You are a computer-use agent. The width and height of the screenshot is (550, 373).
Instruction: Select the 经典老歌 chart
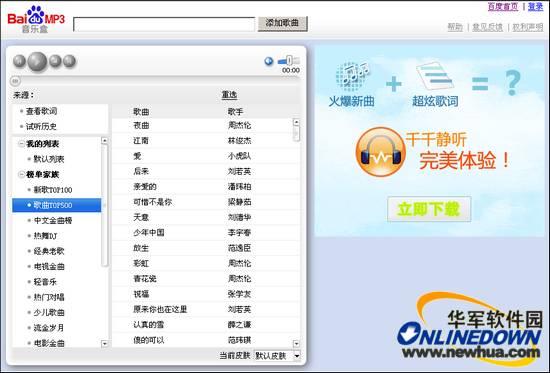[49, 251]
